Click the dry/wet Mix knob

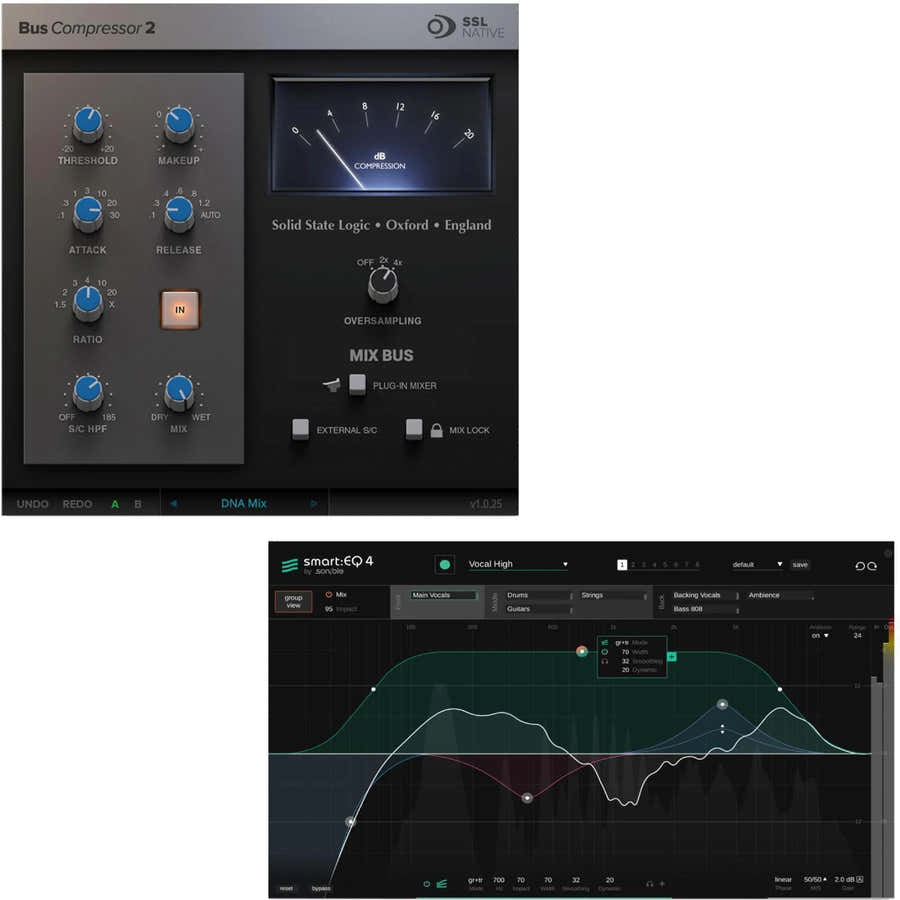coord(179,393)
